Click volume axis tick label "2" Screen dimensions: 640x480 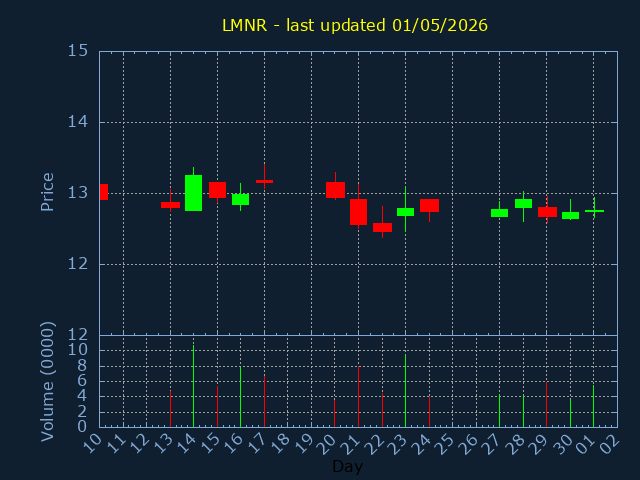pyautogui.click(x=82, y=412)
